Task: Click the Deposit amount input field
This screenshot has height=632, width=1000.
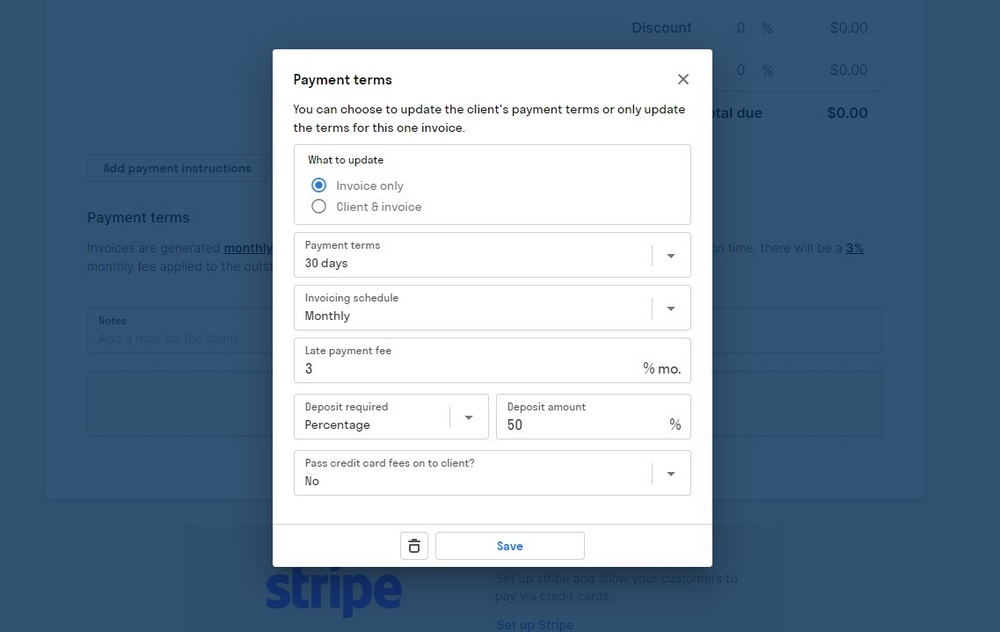Action: pos(593,416)
